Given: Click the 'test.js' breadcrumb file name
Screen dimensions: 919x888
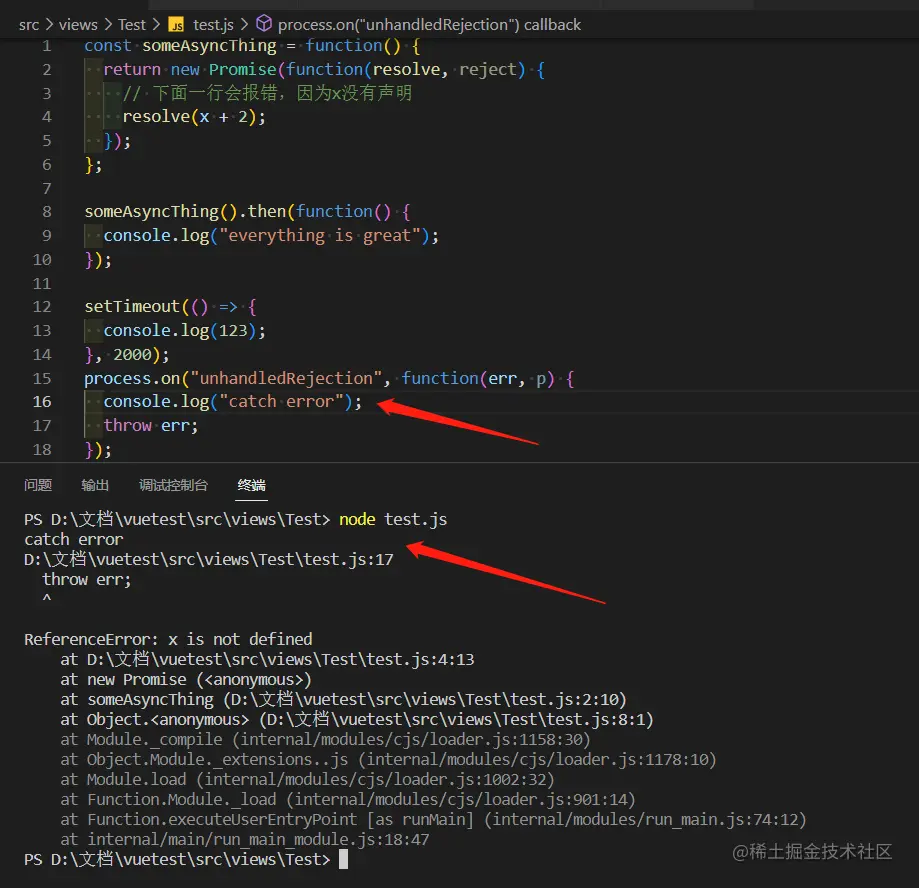Looking at the screenshot, I should 213,25.
